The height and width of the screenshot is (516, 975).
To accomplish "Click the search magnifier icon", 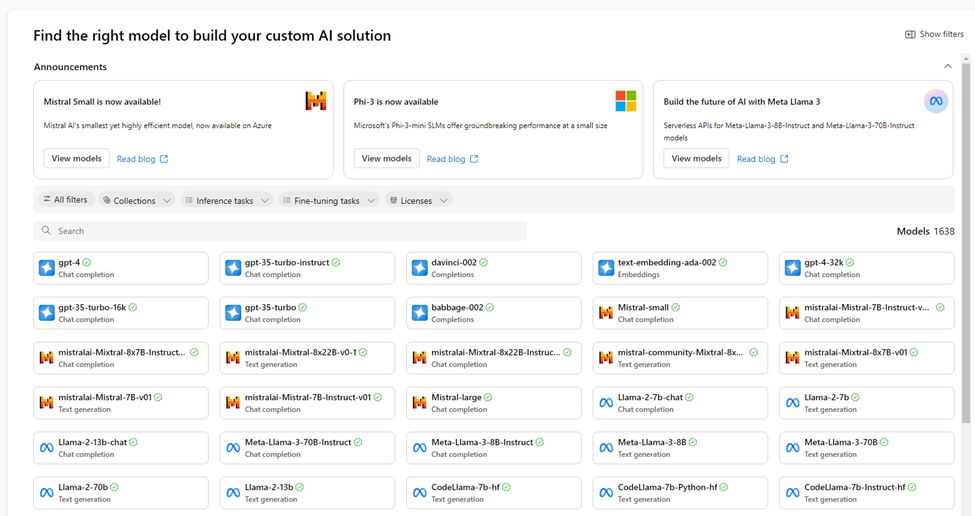I will [x=46, y=231].
